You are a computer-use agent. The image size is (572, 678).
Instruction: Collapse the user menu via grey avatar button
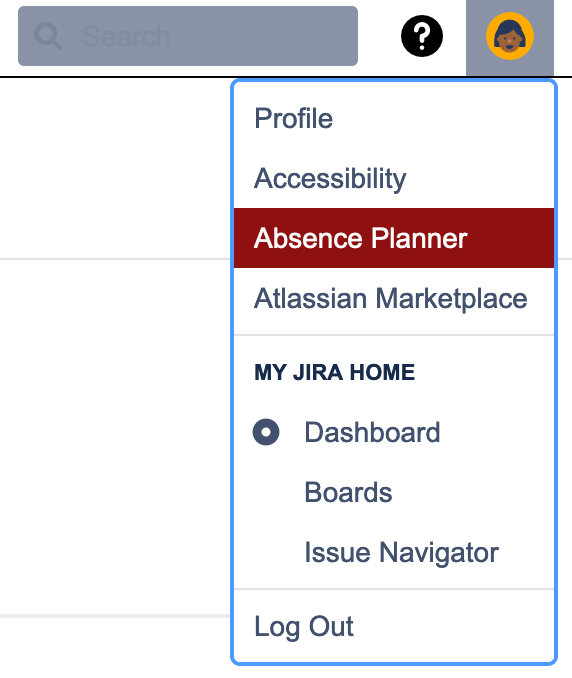510,38
